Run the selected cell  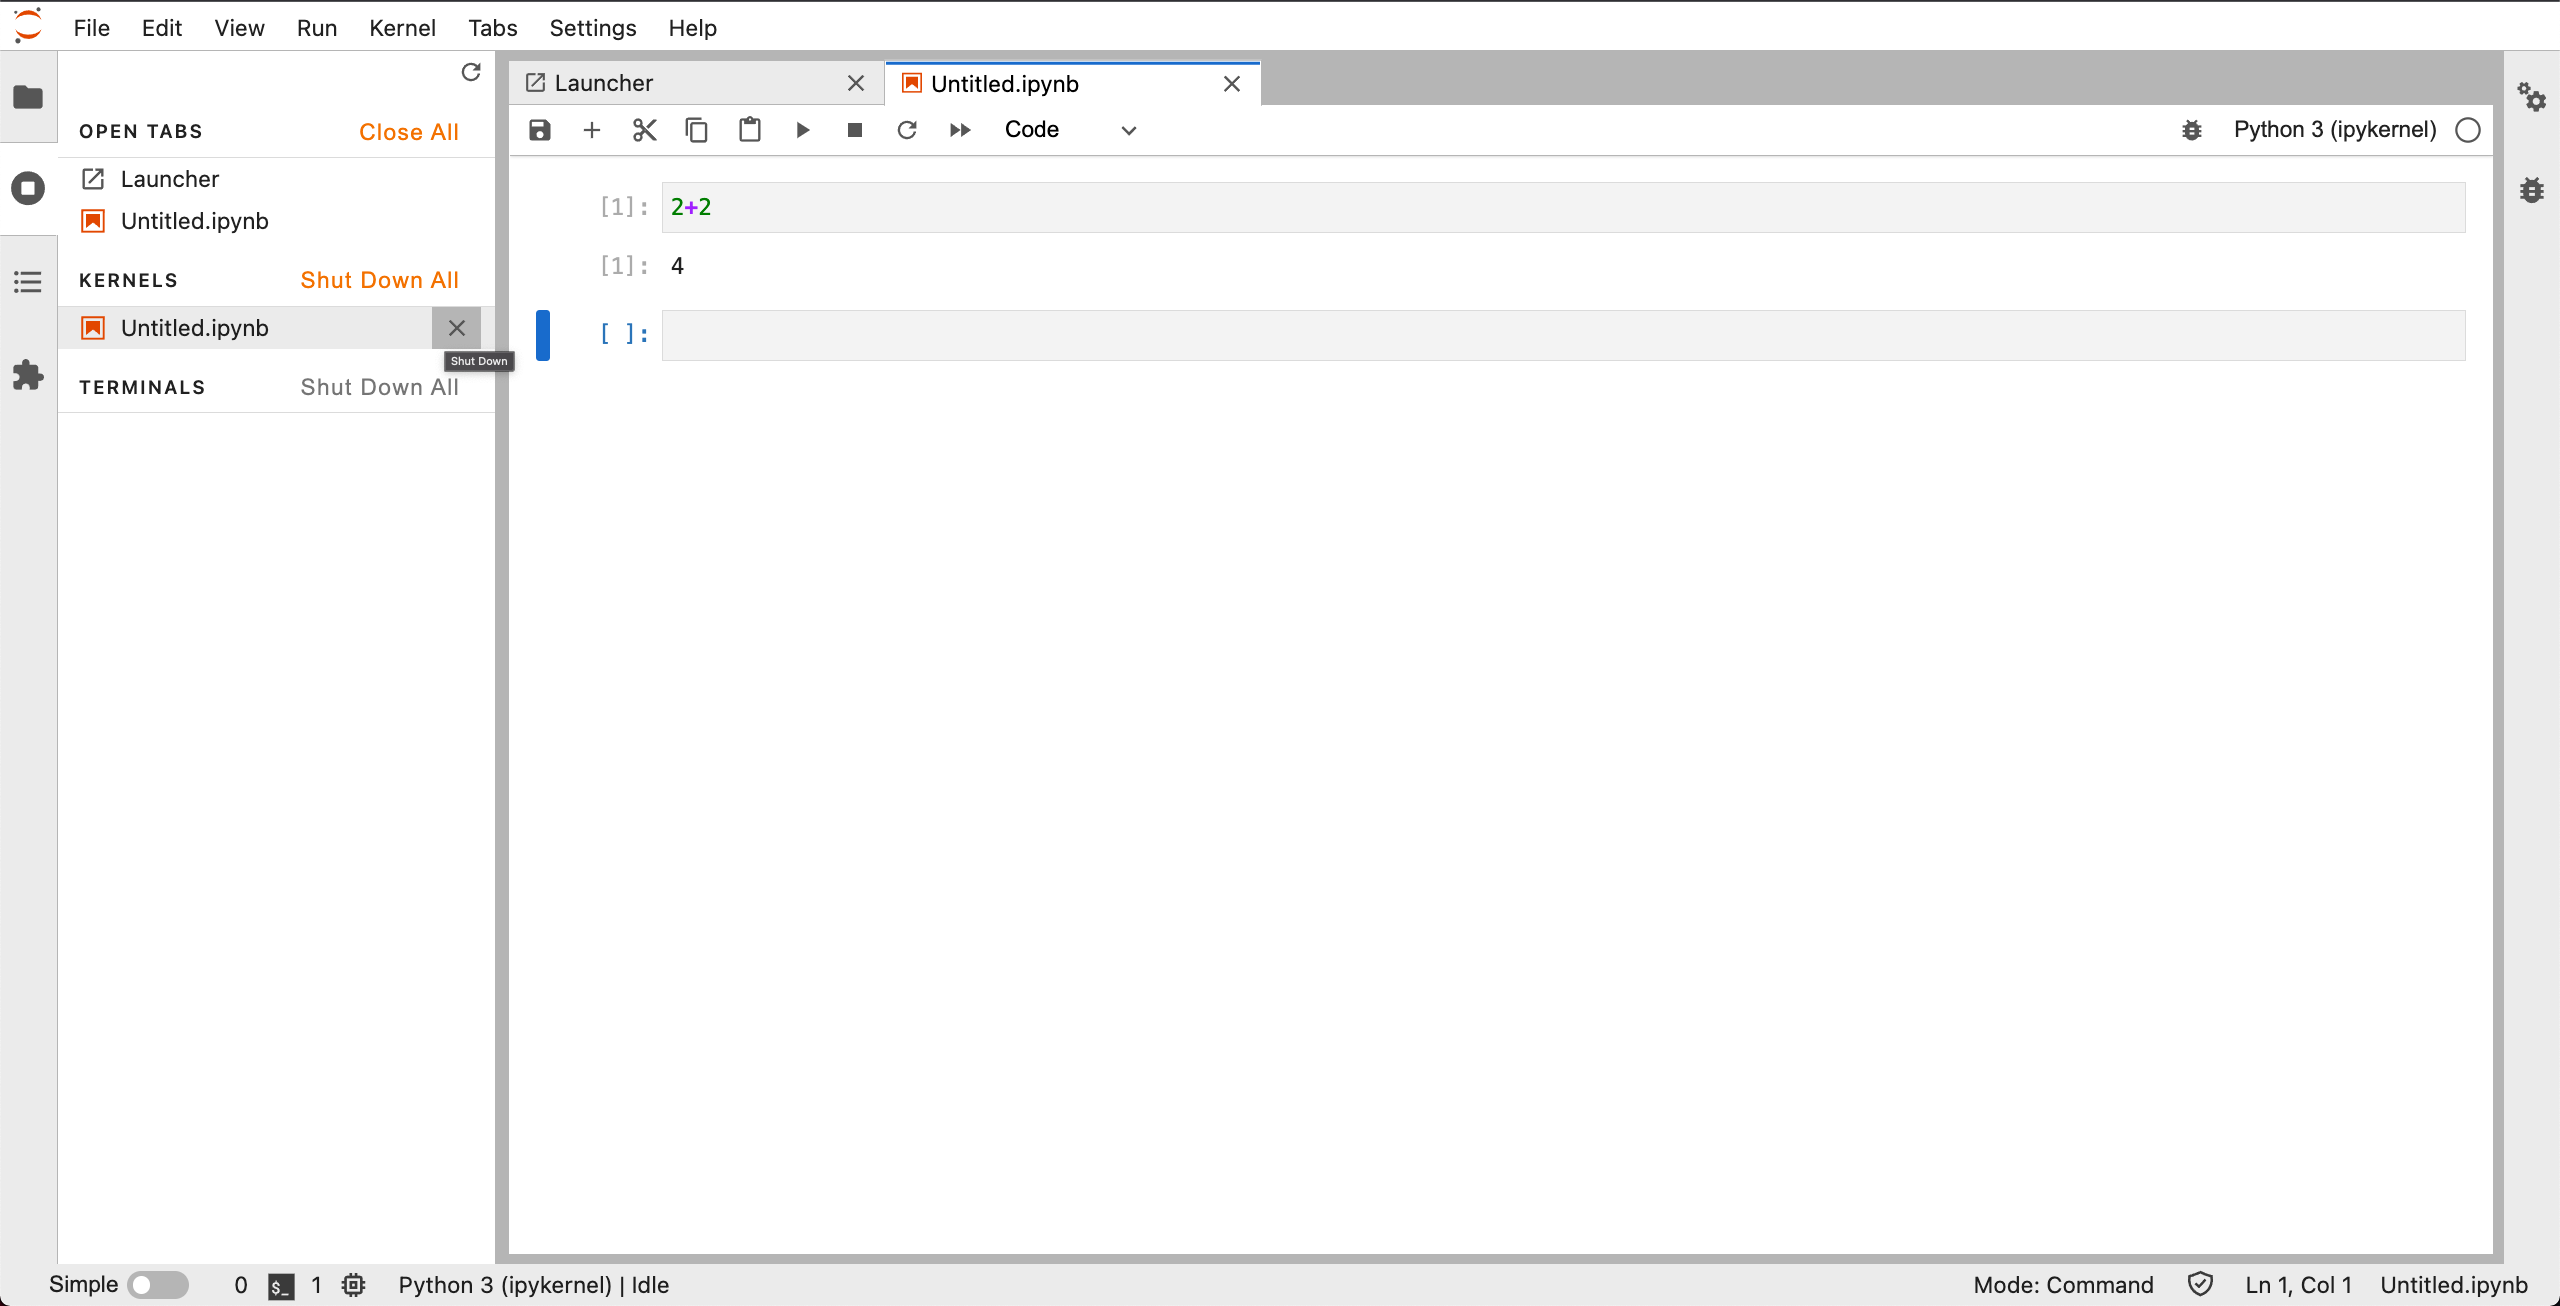pyautogui.click(x=802, y=130)
